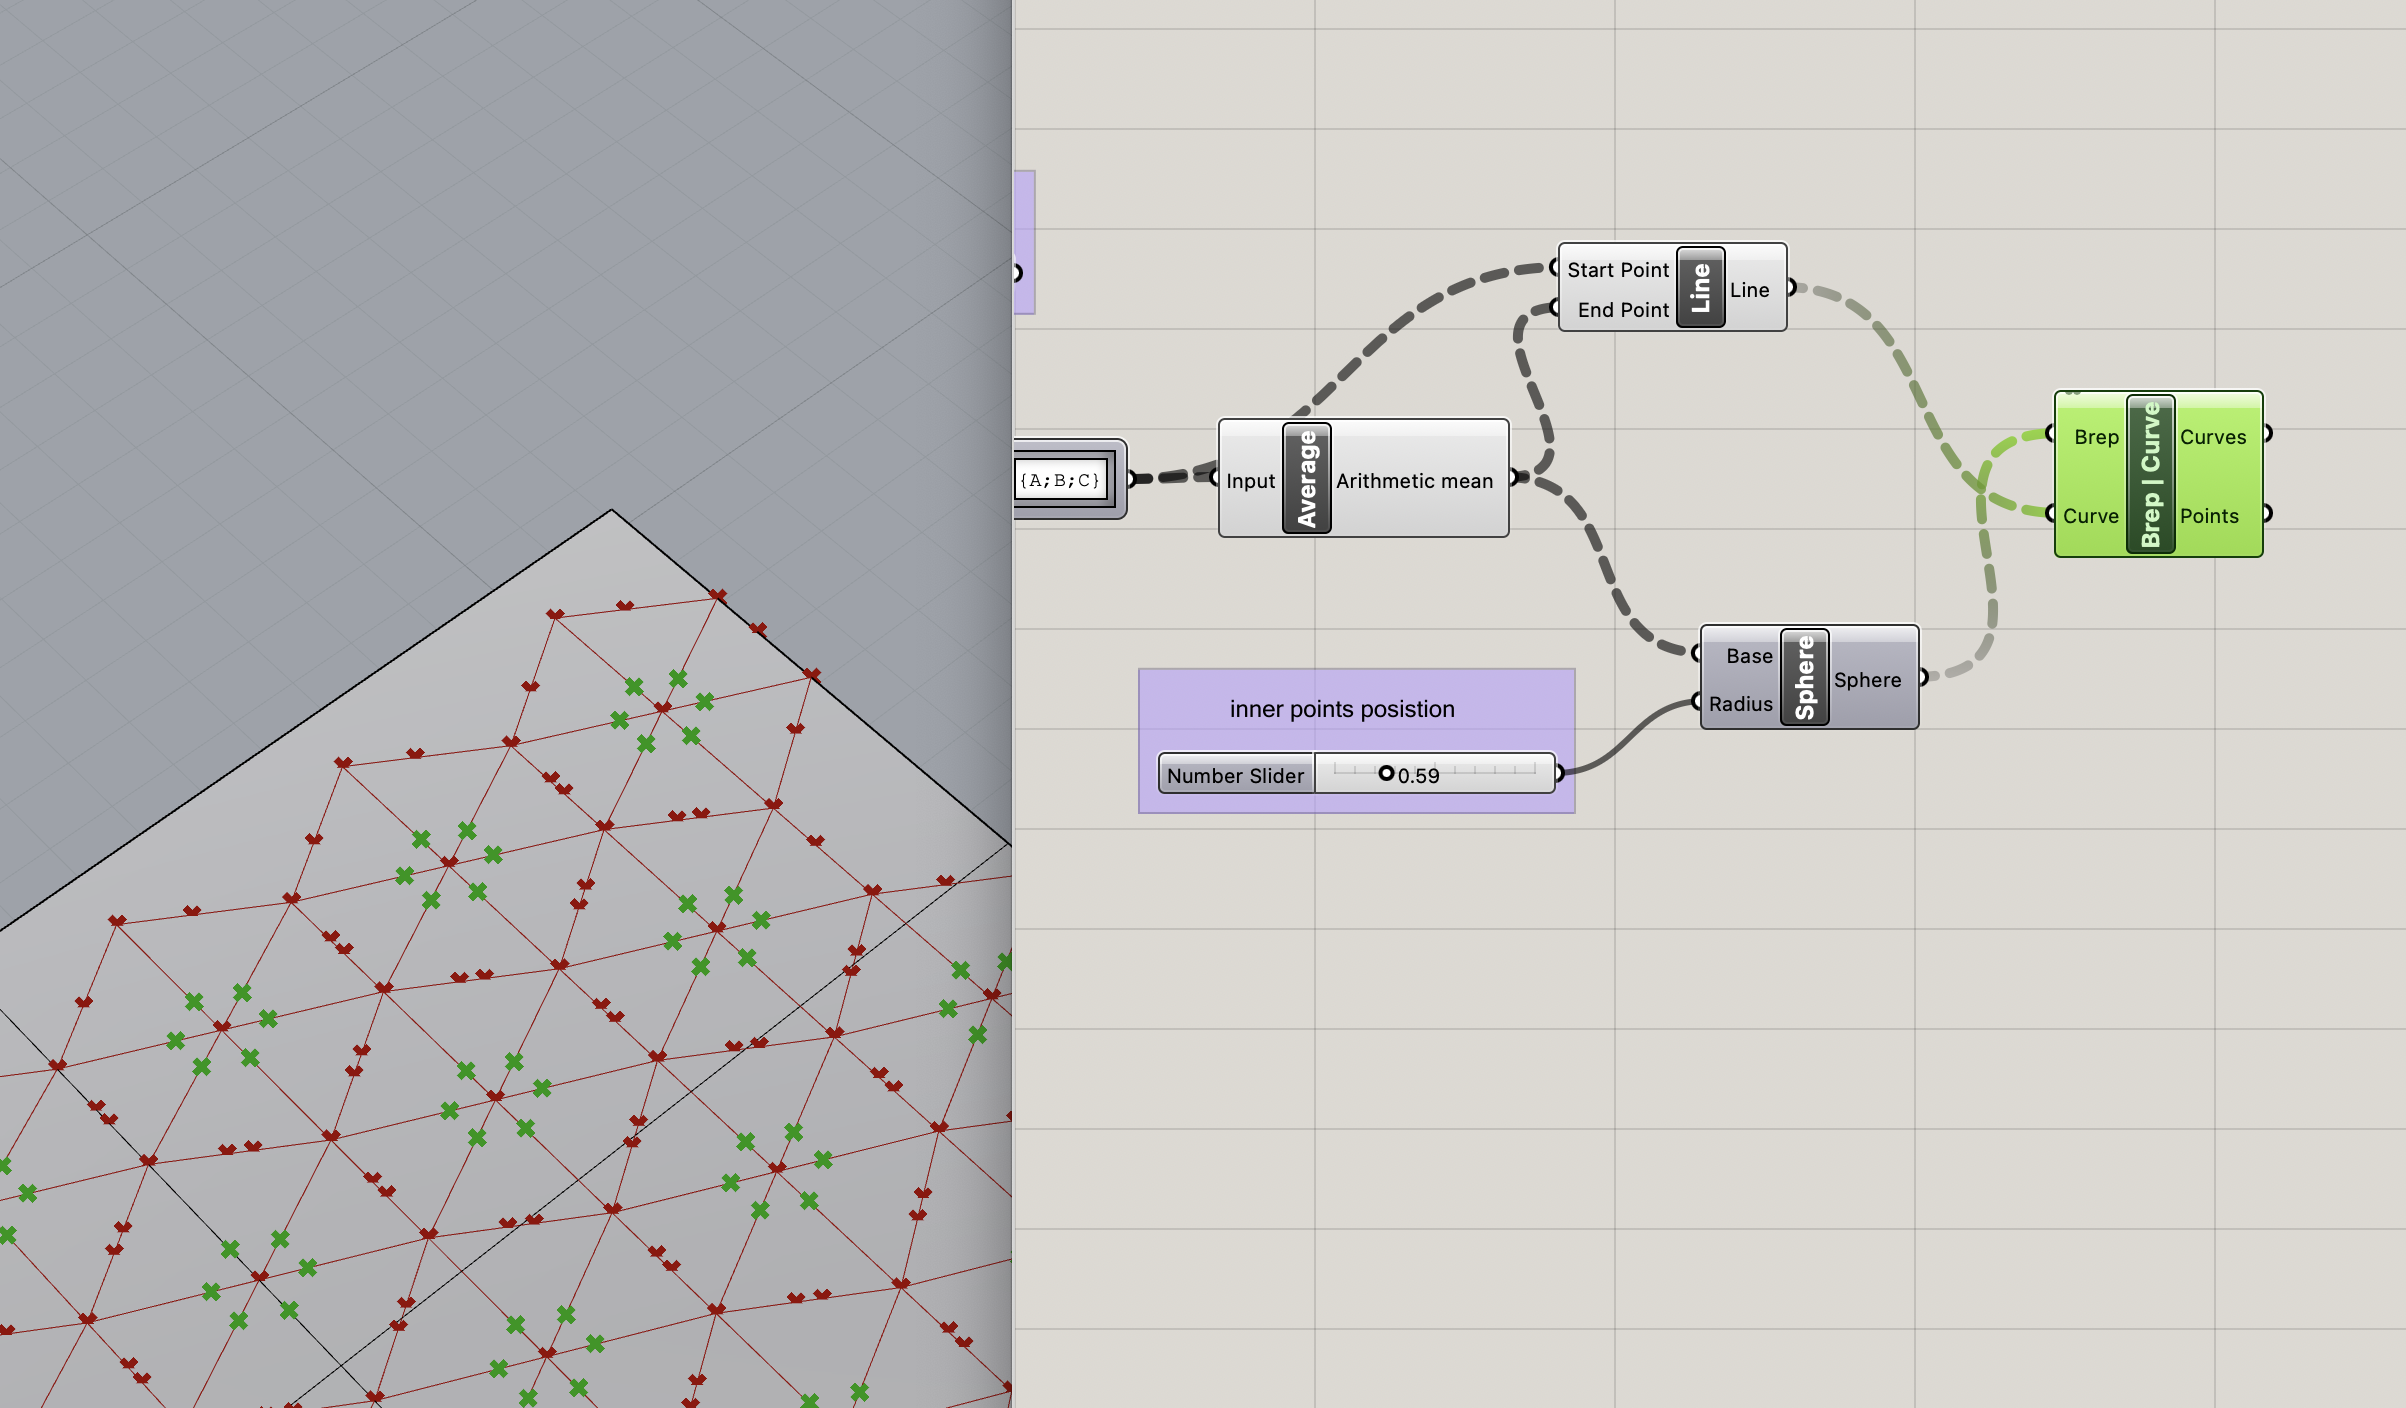This screenshot has width=2406, height=1408.
Task: Click the Curves output parameter
Action: click(x=2212, y=437)
